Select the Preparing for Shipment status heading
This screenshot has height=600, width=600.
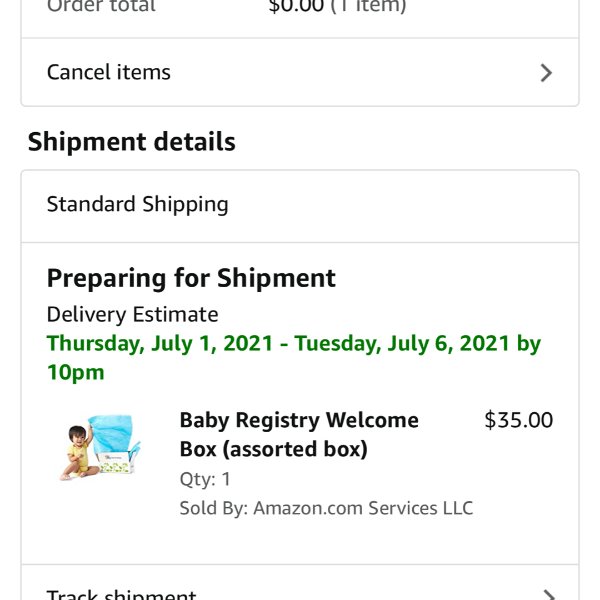pyautogui.click(x=191, y=278)
